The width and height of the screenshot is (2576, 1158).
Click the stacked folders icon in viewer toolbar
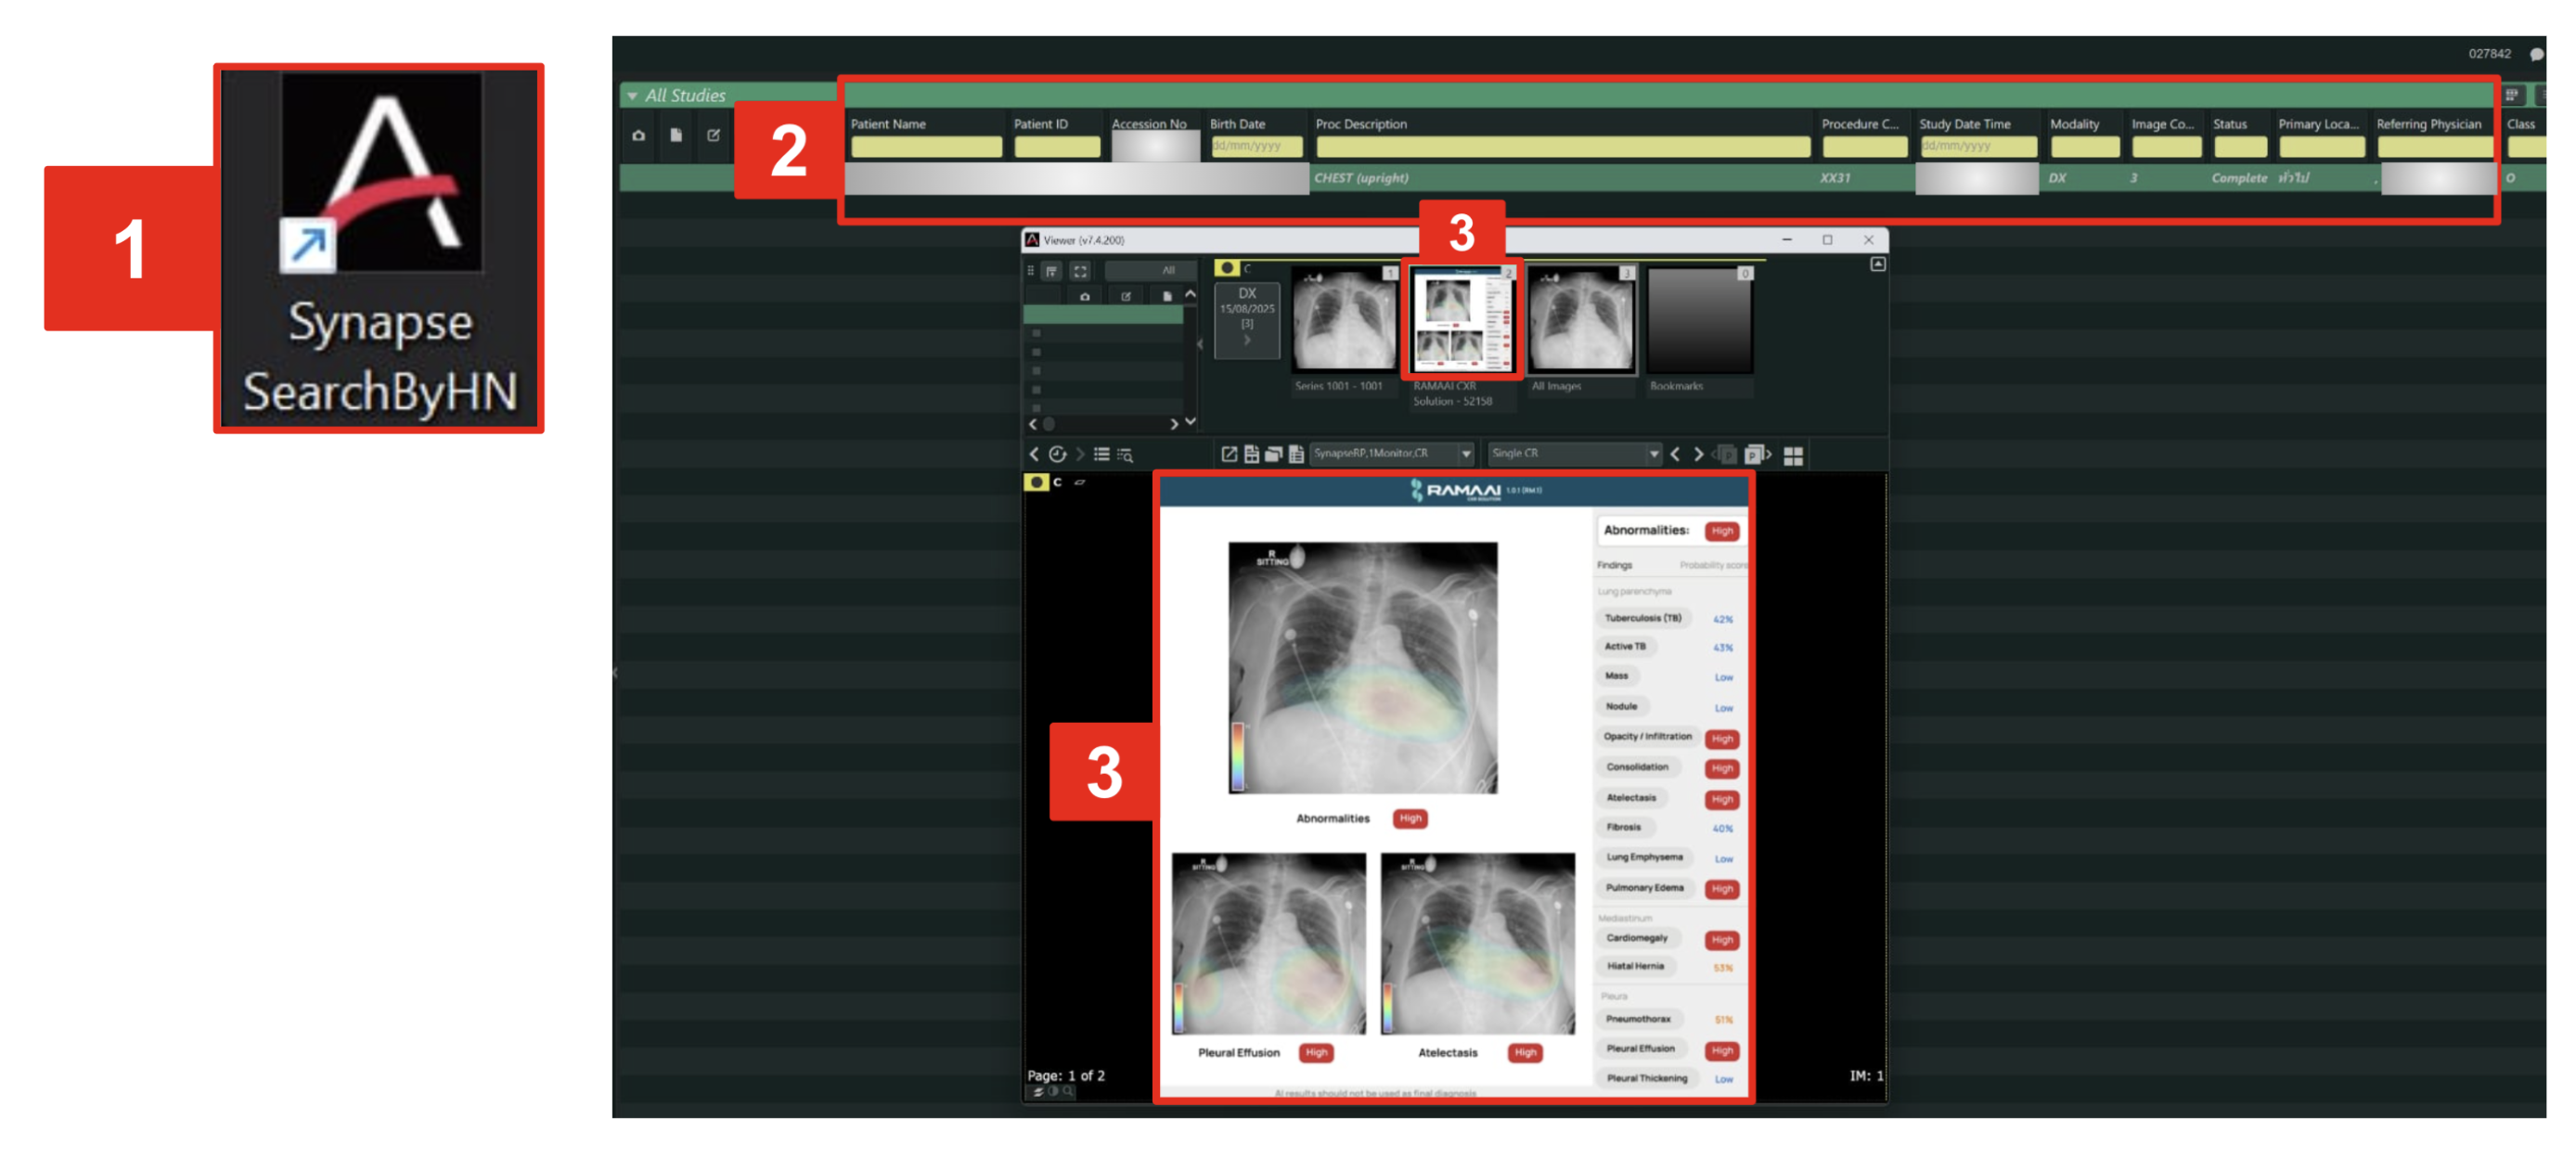click(1273, 454)
